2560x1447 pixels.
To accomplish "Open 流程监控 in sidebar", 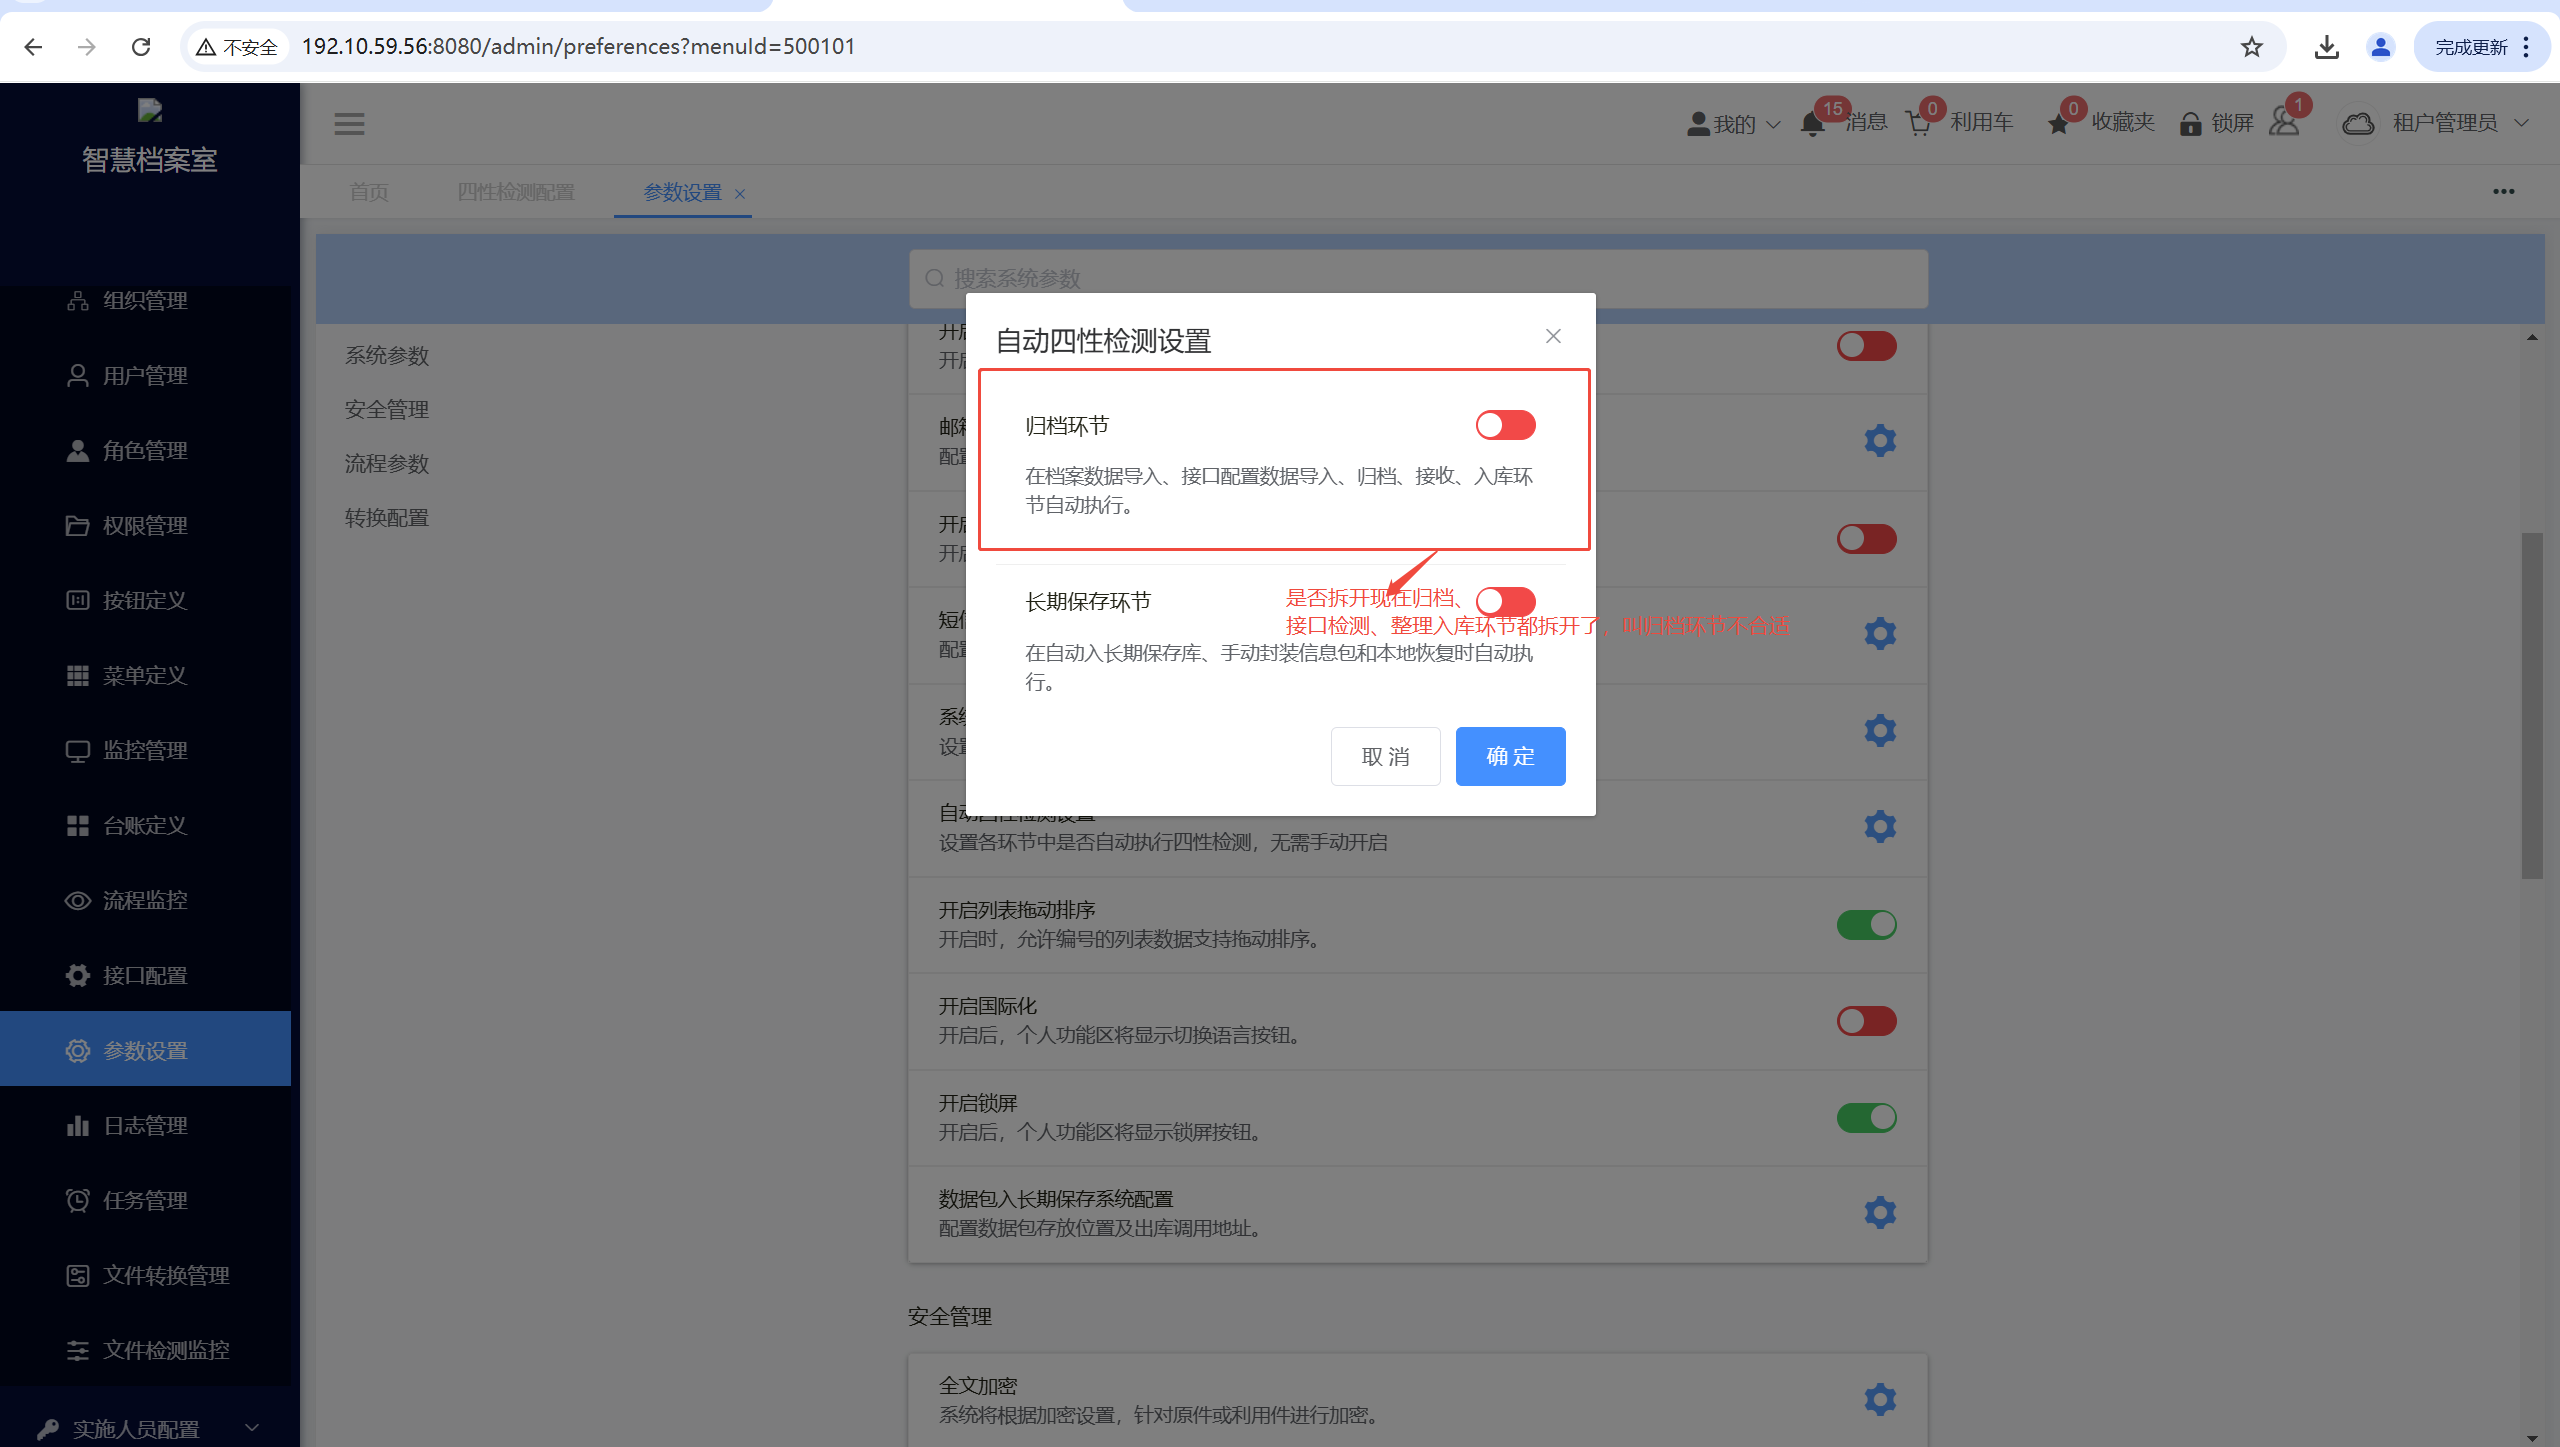I will (x=145, y=900).
